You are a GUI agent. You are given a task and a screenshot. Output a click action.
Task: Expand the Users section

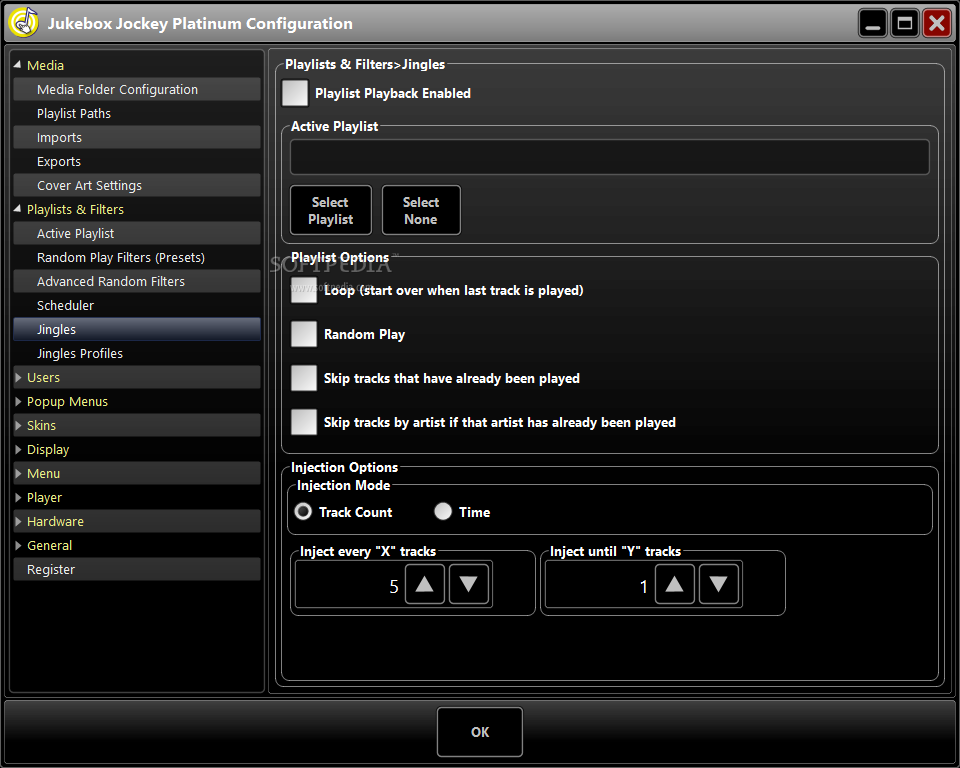(18, 377)
